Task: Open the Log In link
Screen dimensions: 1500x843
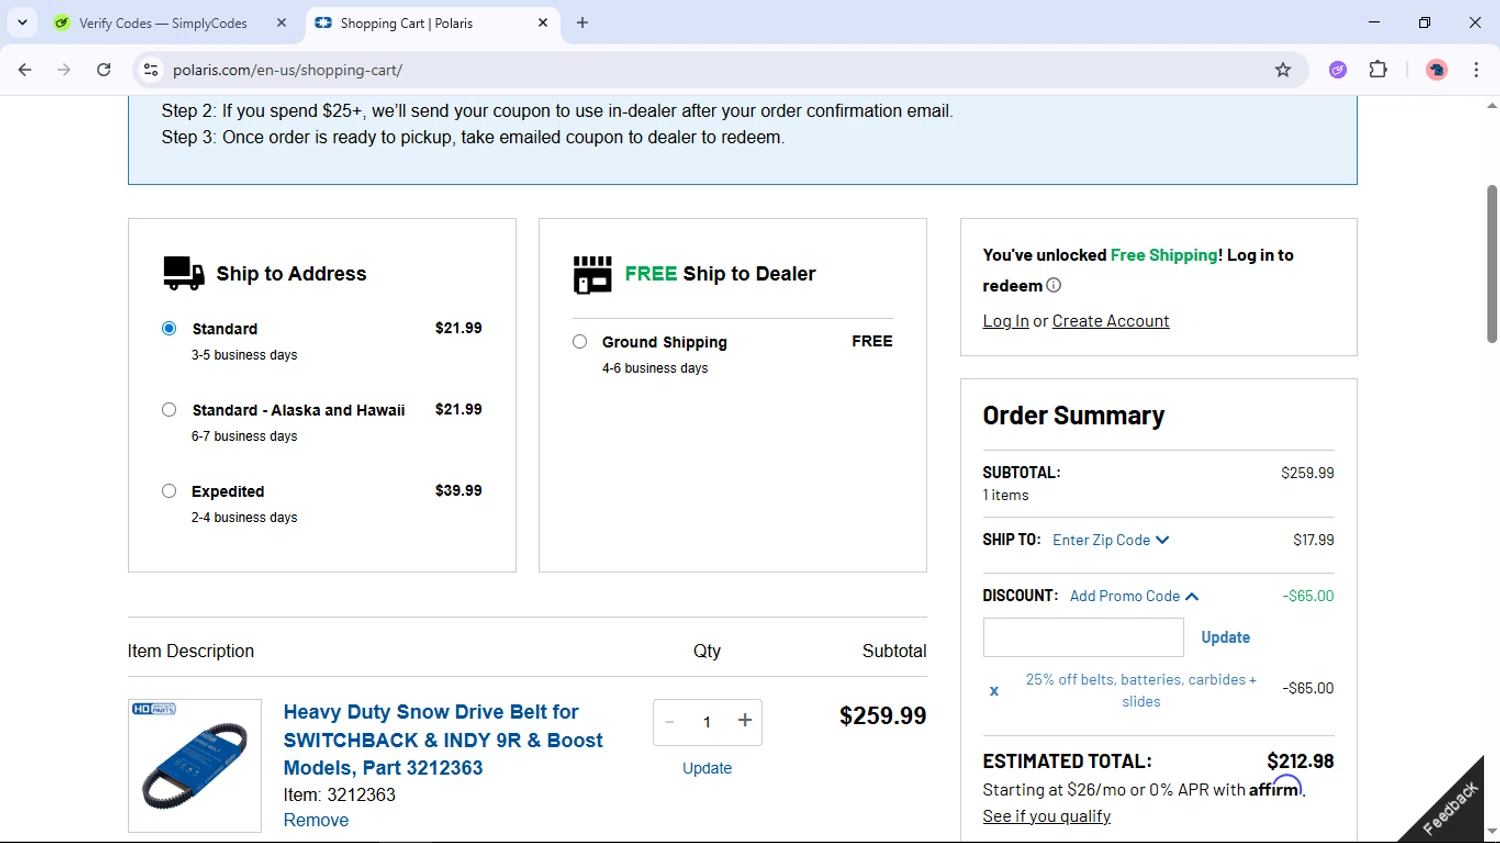Action: click(1005, 321)
